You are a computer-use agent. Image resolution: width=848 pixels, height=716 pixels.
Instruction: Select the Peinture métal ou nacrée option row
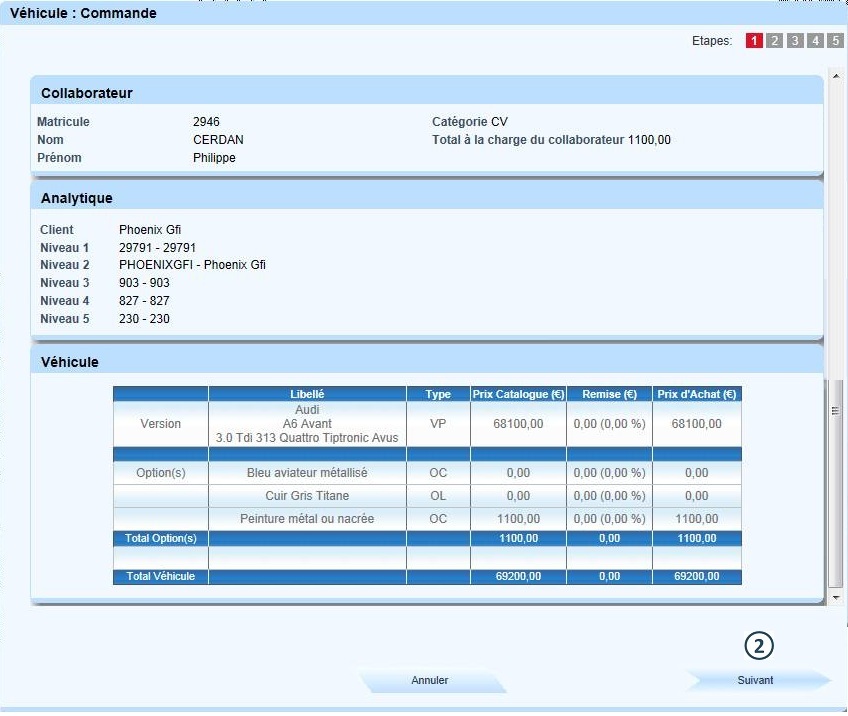tap(307, 519)
